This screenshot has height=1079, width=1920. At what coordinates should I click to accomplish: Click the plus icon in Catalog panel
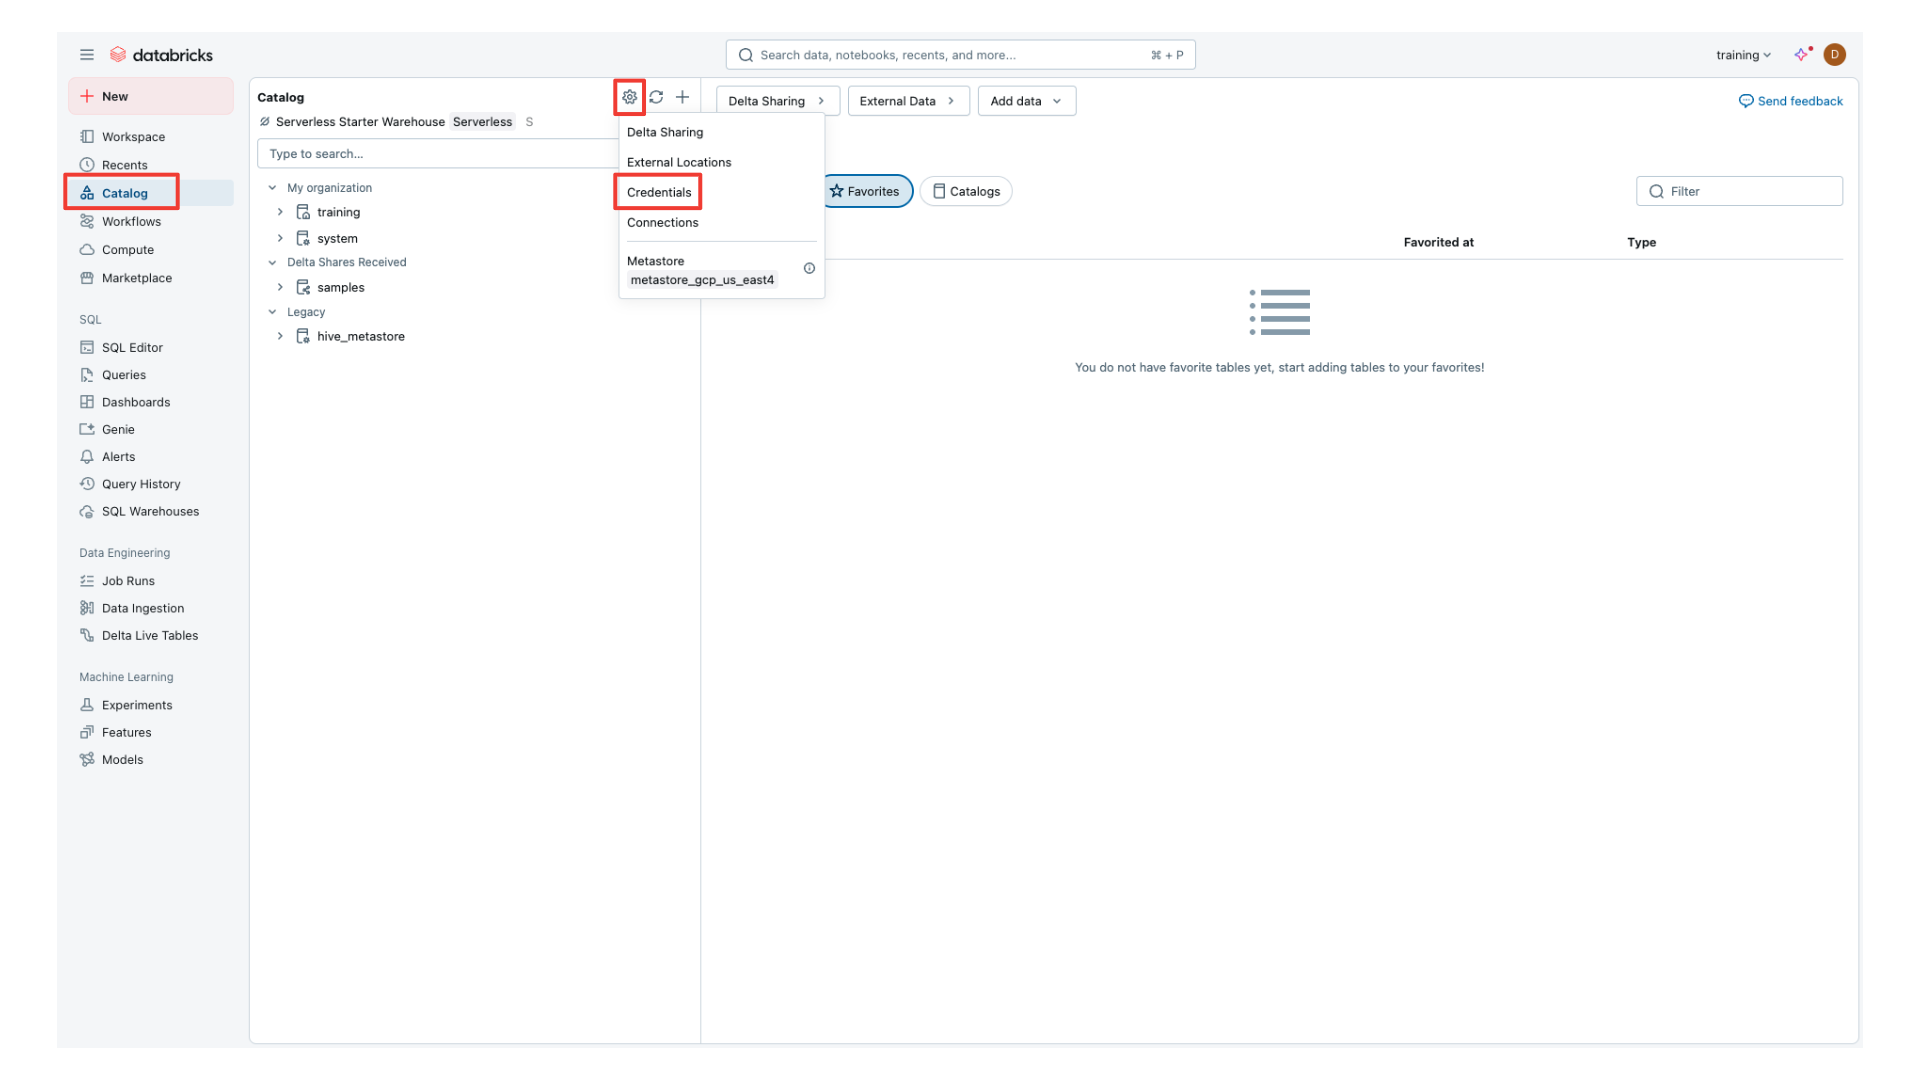coord(682,97)
